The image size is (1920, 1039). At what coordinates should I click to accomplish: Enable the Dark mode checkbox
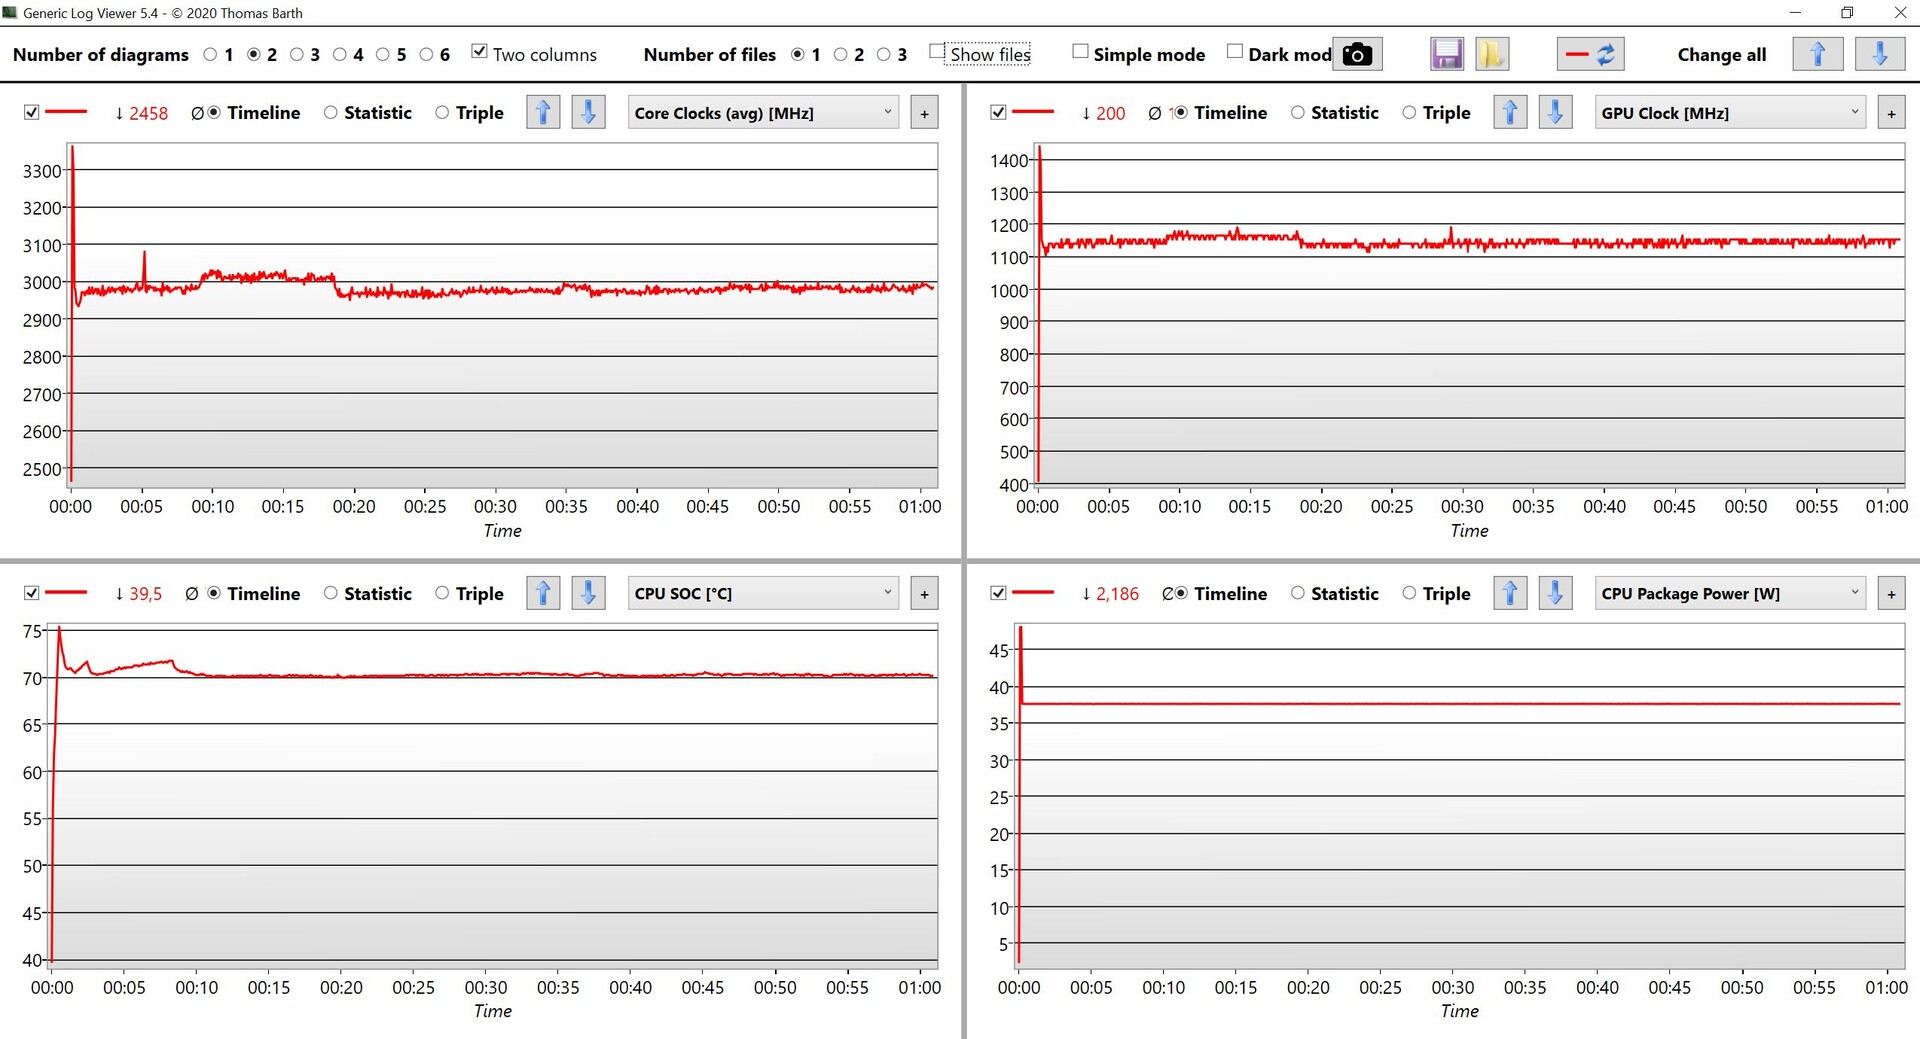(1235, 52)
